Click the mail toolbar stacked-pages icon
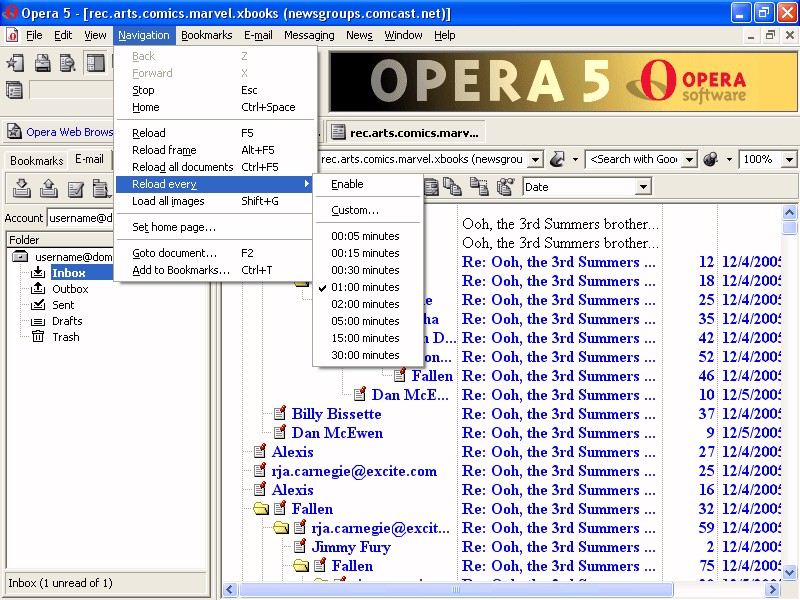The image size is (800, 600). (101, 188)
